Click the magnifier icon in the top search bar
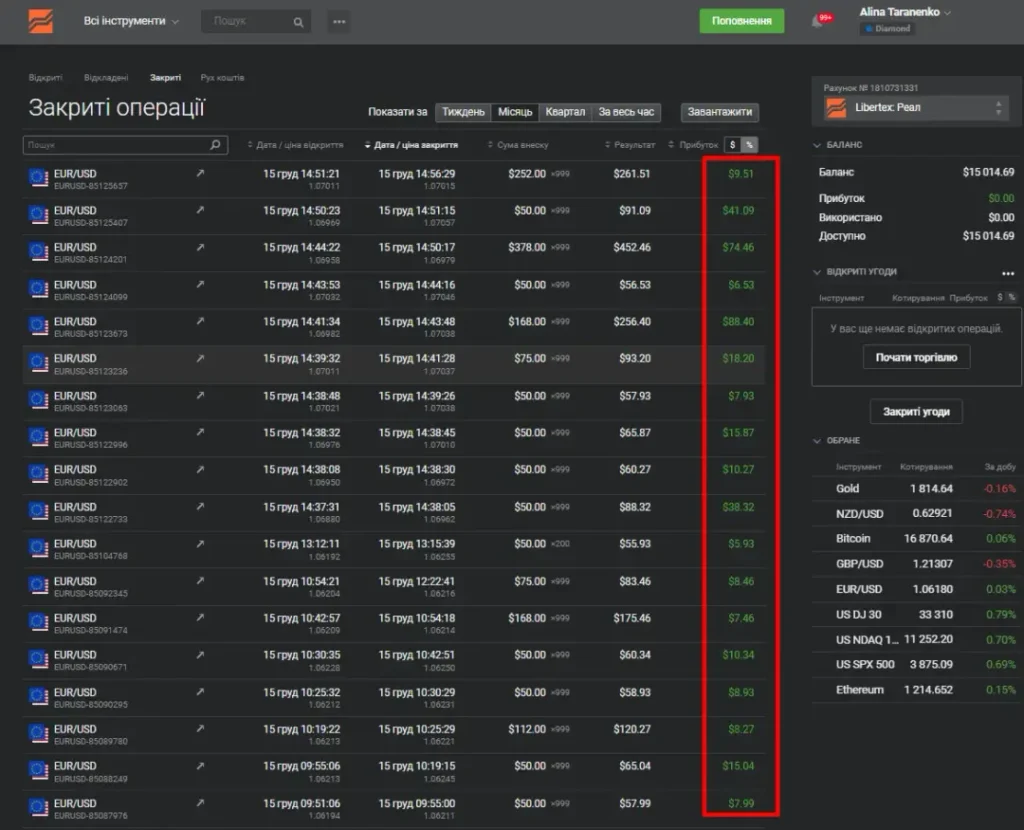 tap(298, 22)
